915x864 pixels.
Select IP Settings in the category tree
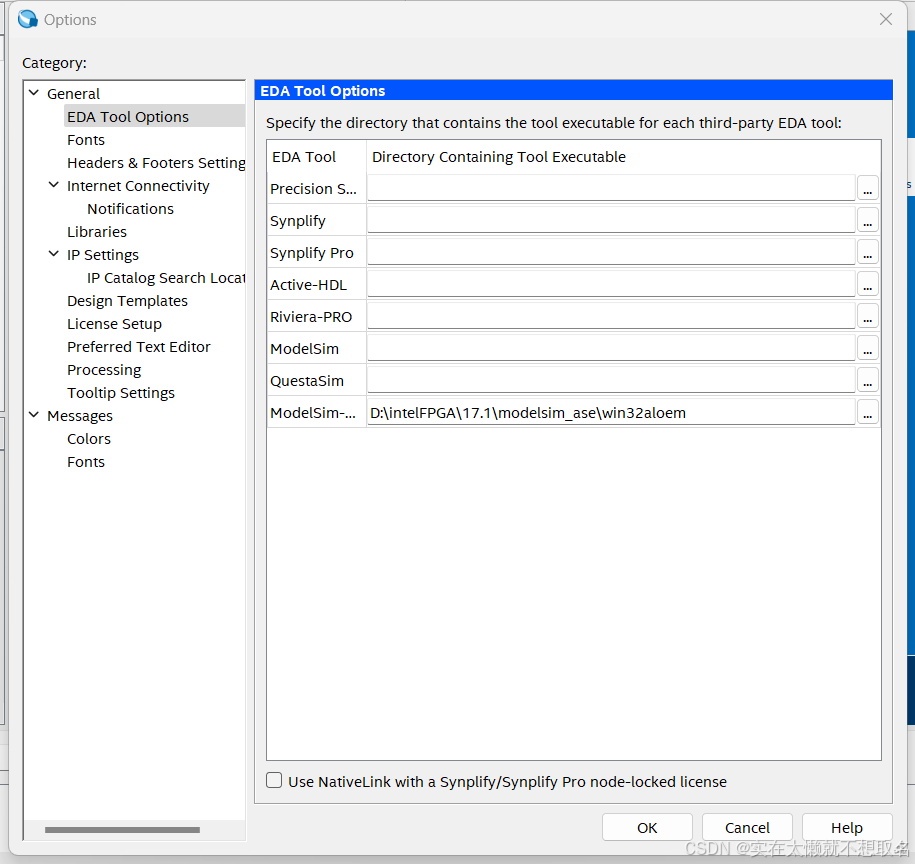[103, 255]
